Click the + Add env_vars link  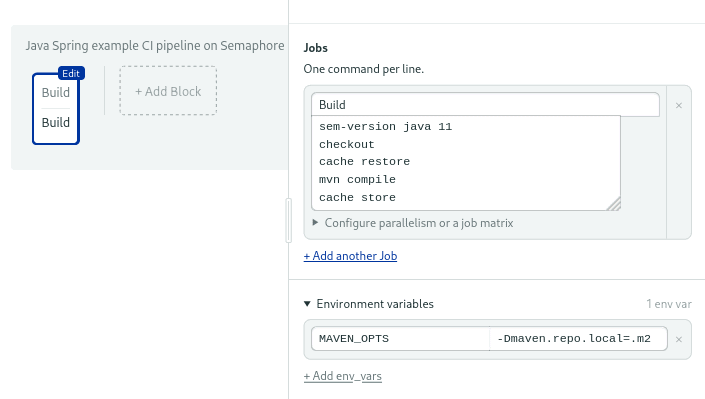[x=343, y=376]
